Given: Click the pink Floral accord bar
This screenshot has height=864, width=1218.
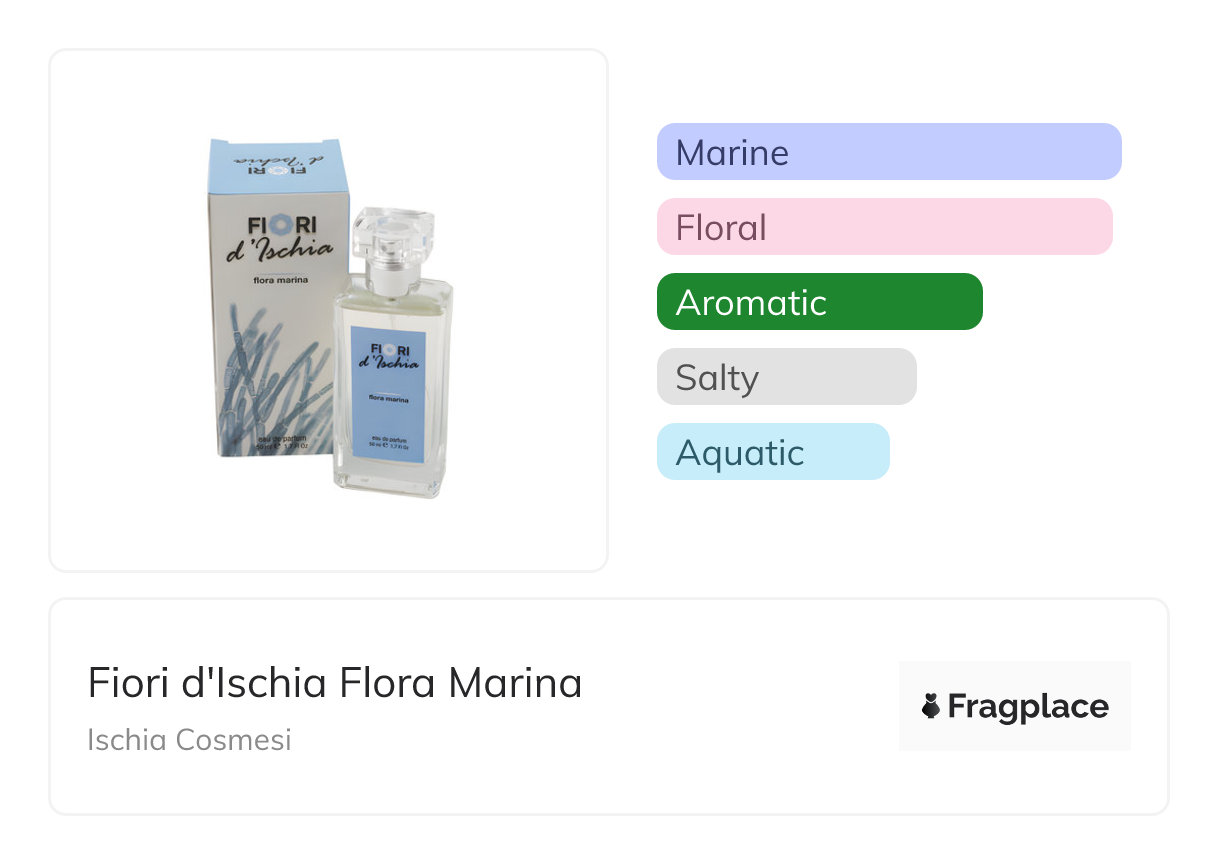Looking at the screenshot, I should [x=884, y=227].
